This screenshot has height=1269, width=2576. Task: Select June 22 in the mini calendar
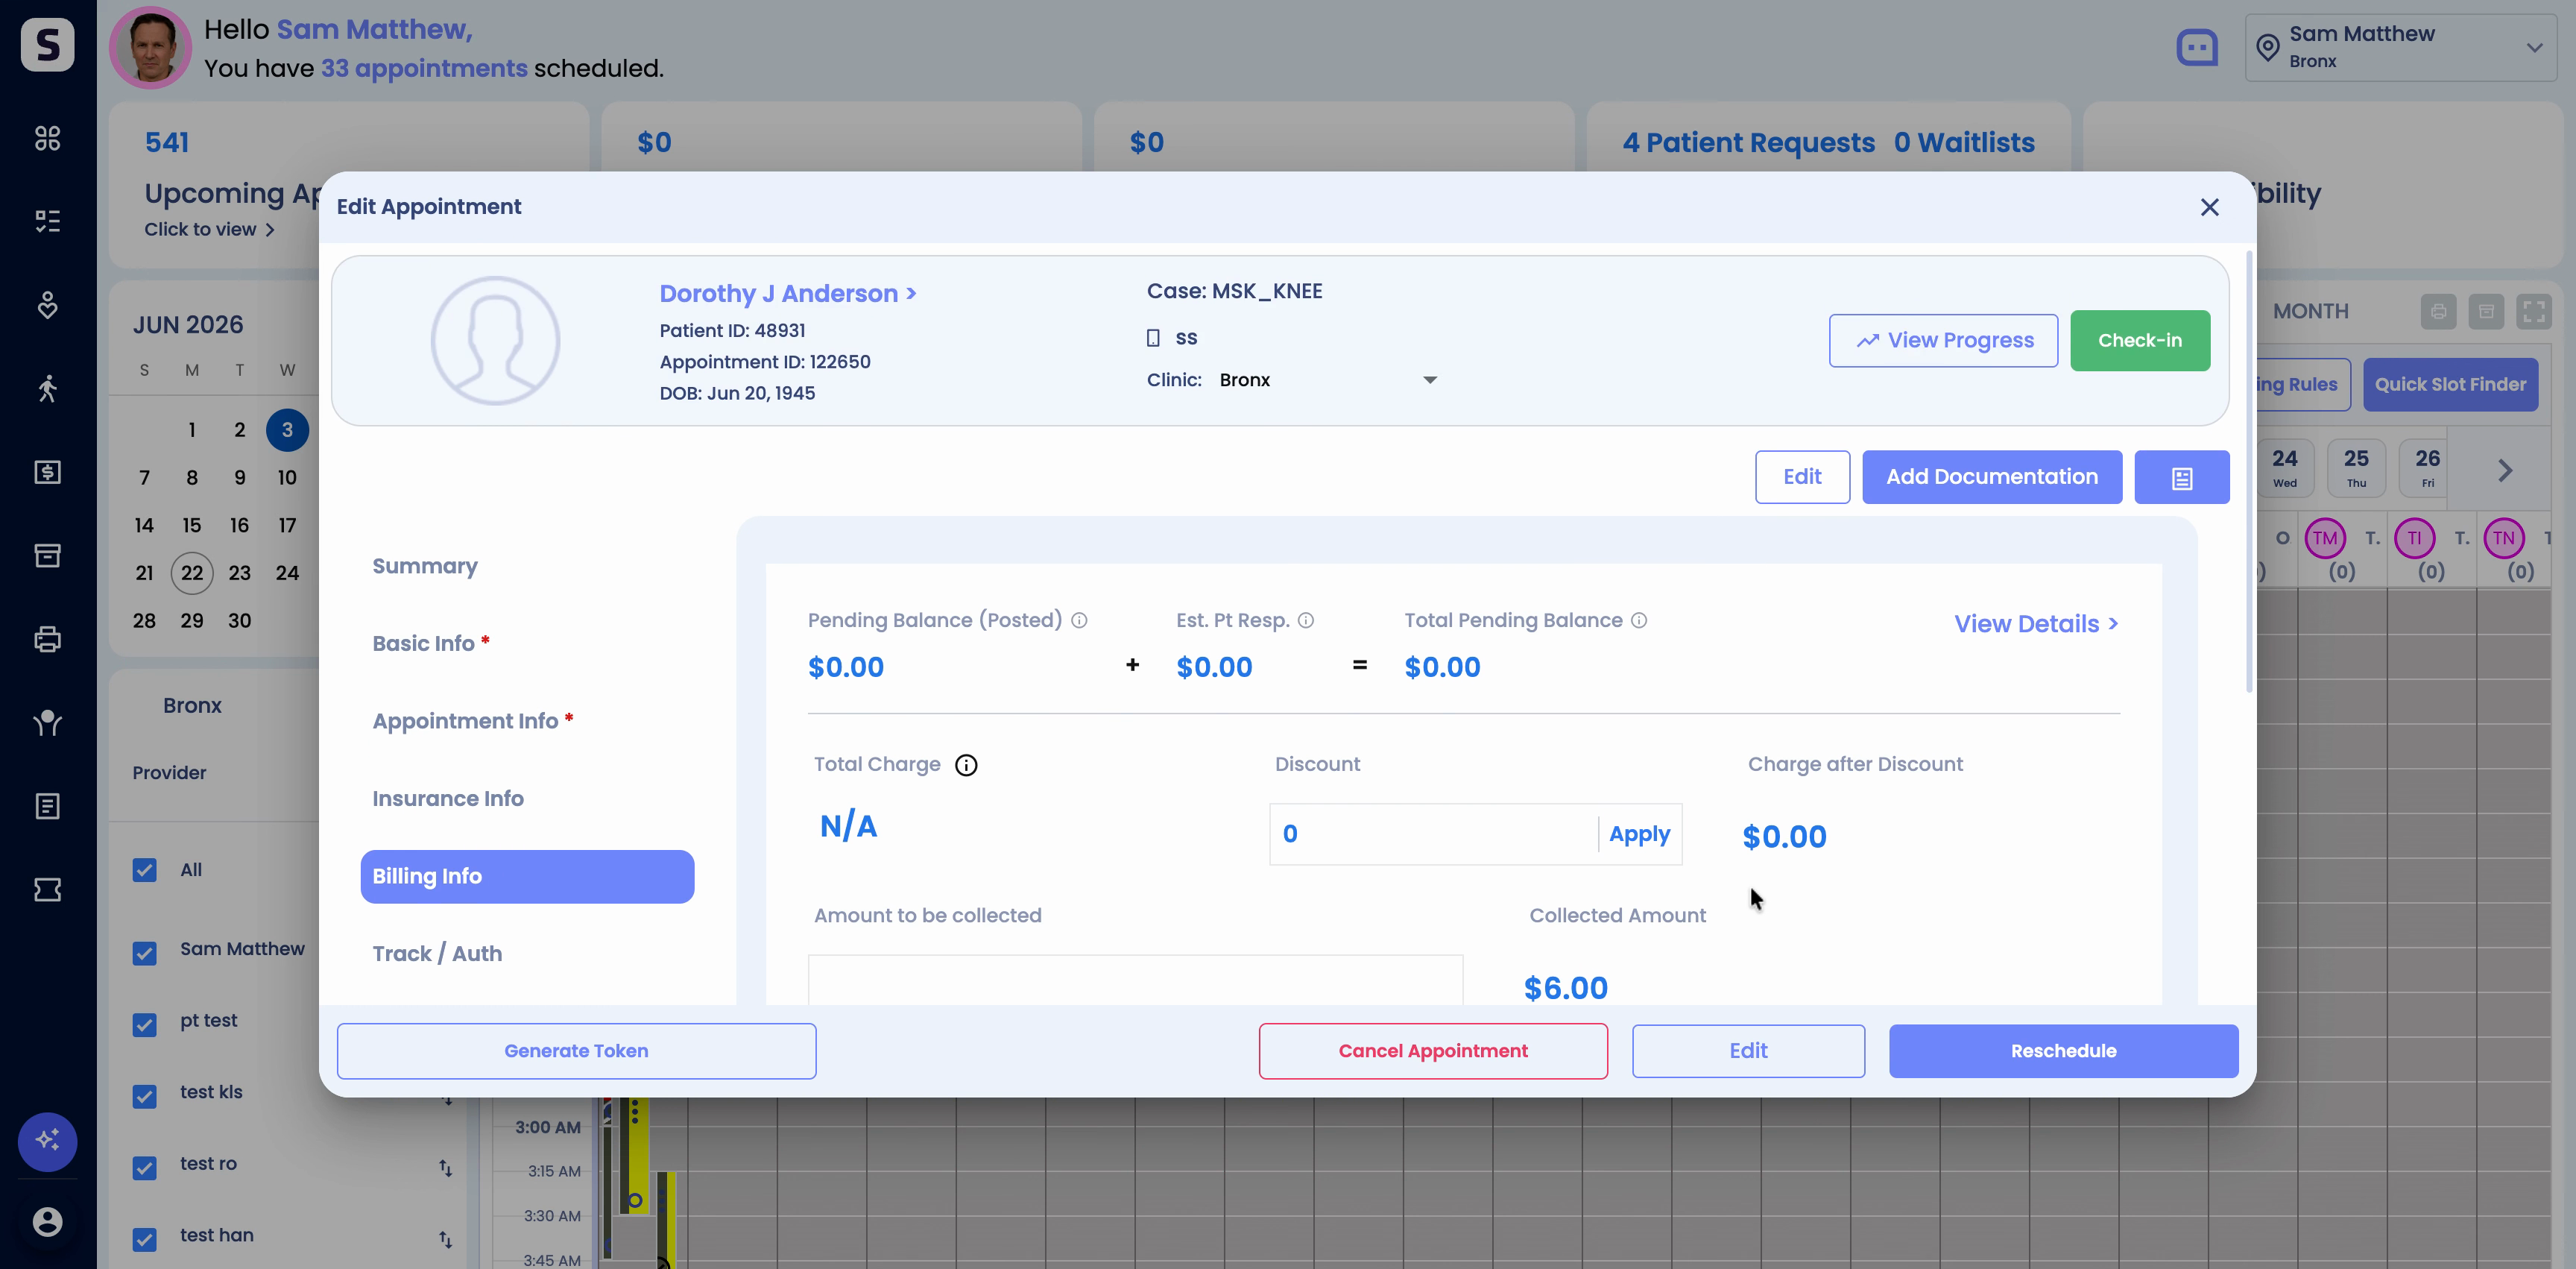[x=191, y=573]
